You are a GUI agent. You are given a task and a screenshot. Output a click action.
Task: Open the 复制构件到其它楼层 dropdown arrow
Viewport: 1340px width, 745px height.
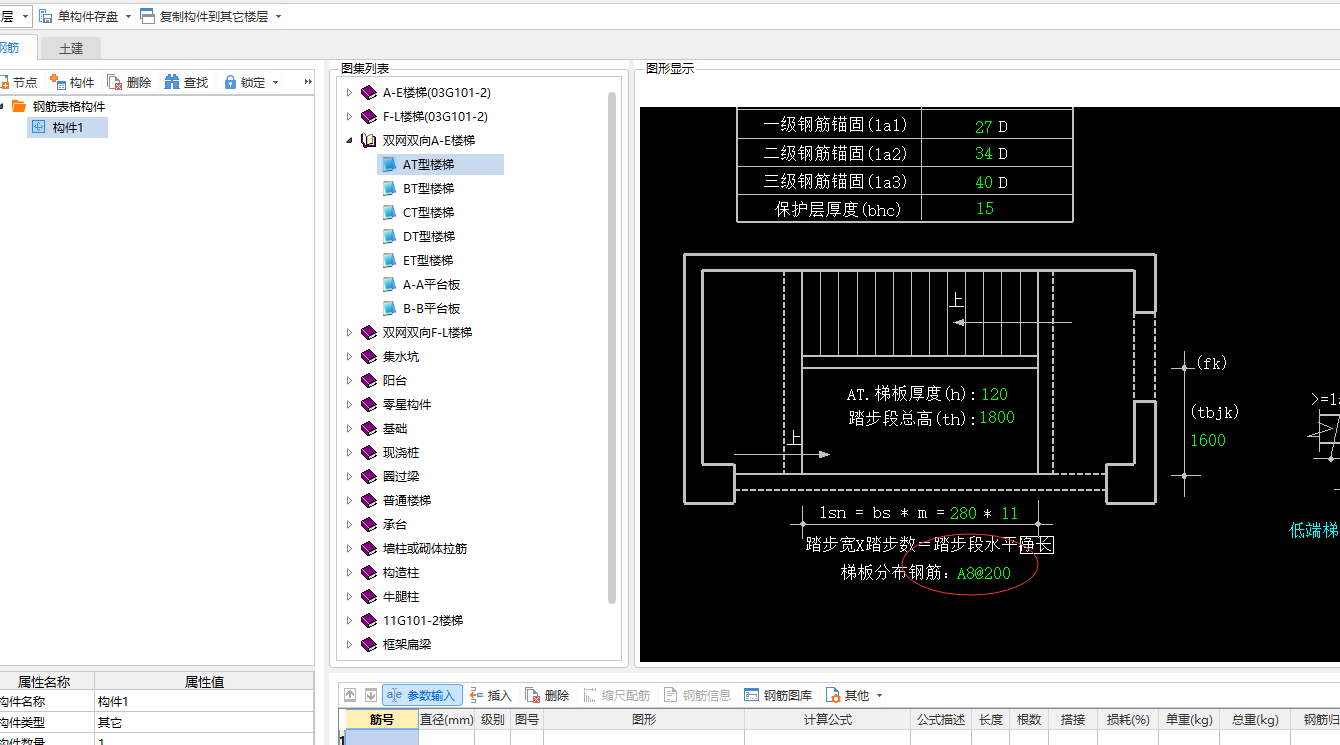click(x=278, y=16)
